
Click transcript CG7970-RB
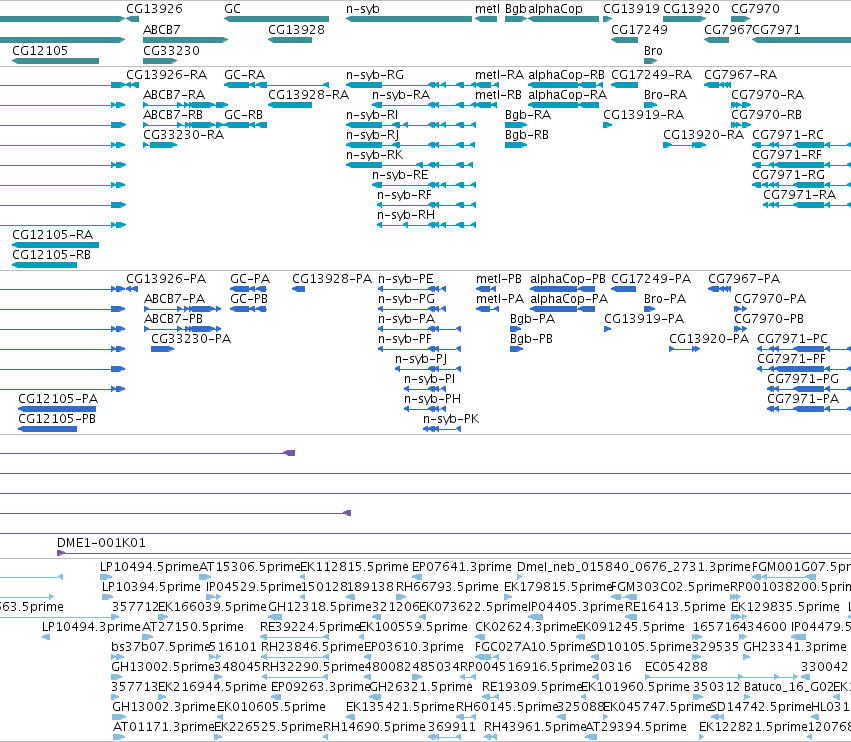(x=741, y=125)
